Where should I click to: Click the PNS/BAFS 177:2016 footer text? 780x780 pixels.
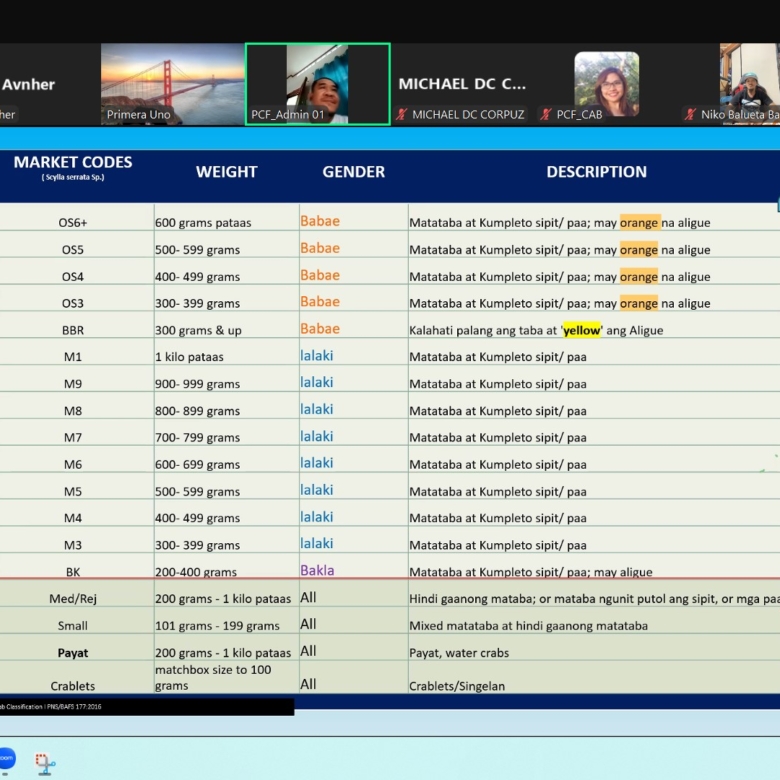point(75,706)
